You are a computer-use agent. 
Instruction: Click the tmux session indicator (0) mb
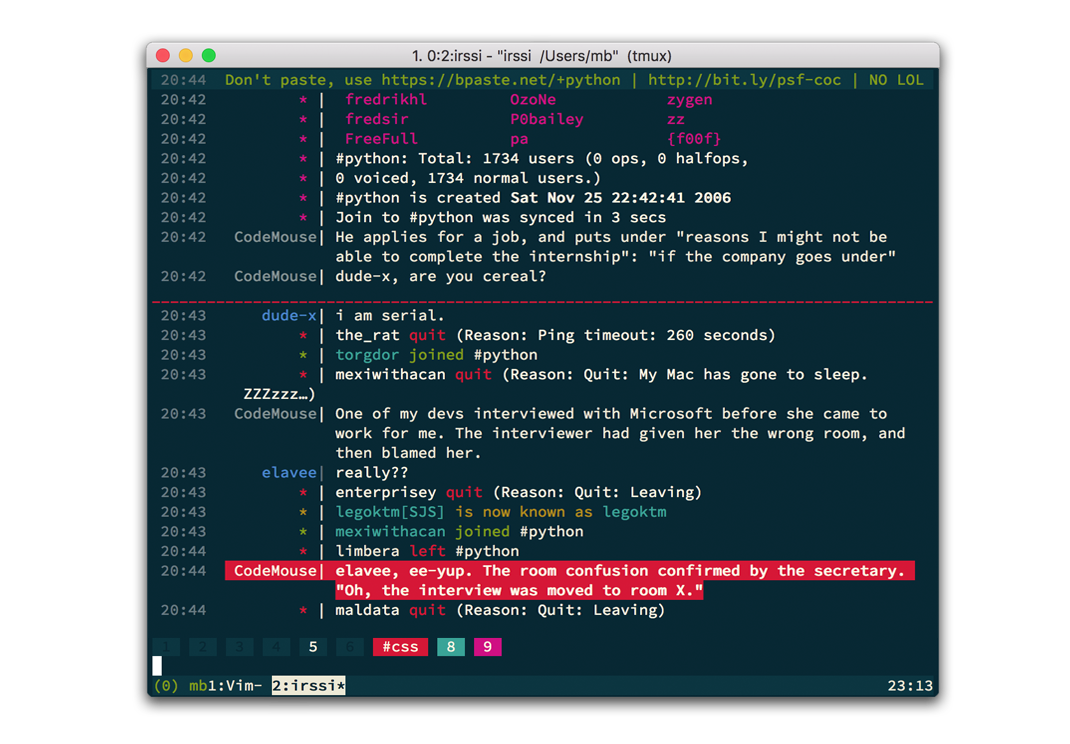point(180,685)
